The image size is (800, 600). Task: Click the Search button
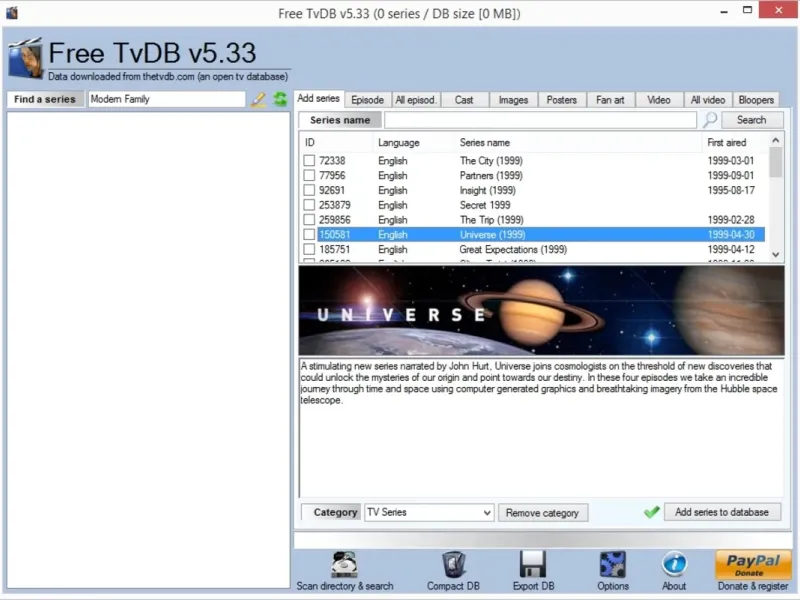tap(752, 120)
